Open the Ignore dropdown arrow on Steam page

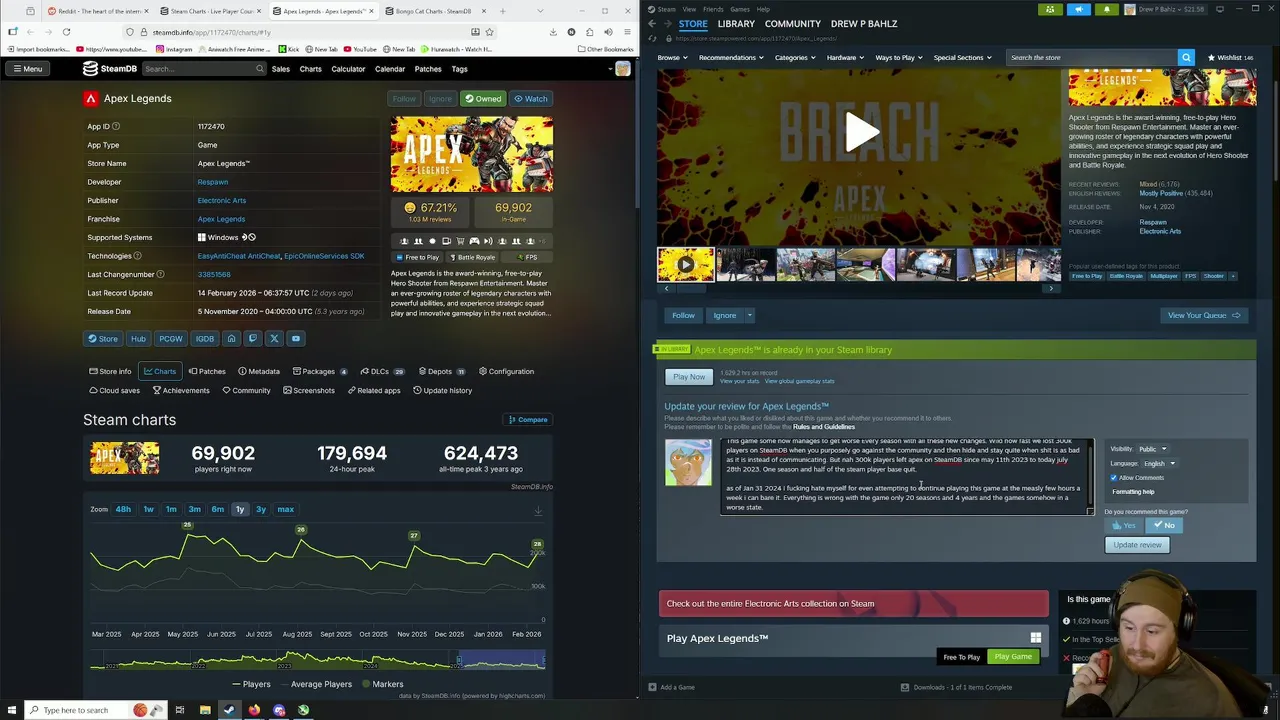(x=749, y=315)
